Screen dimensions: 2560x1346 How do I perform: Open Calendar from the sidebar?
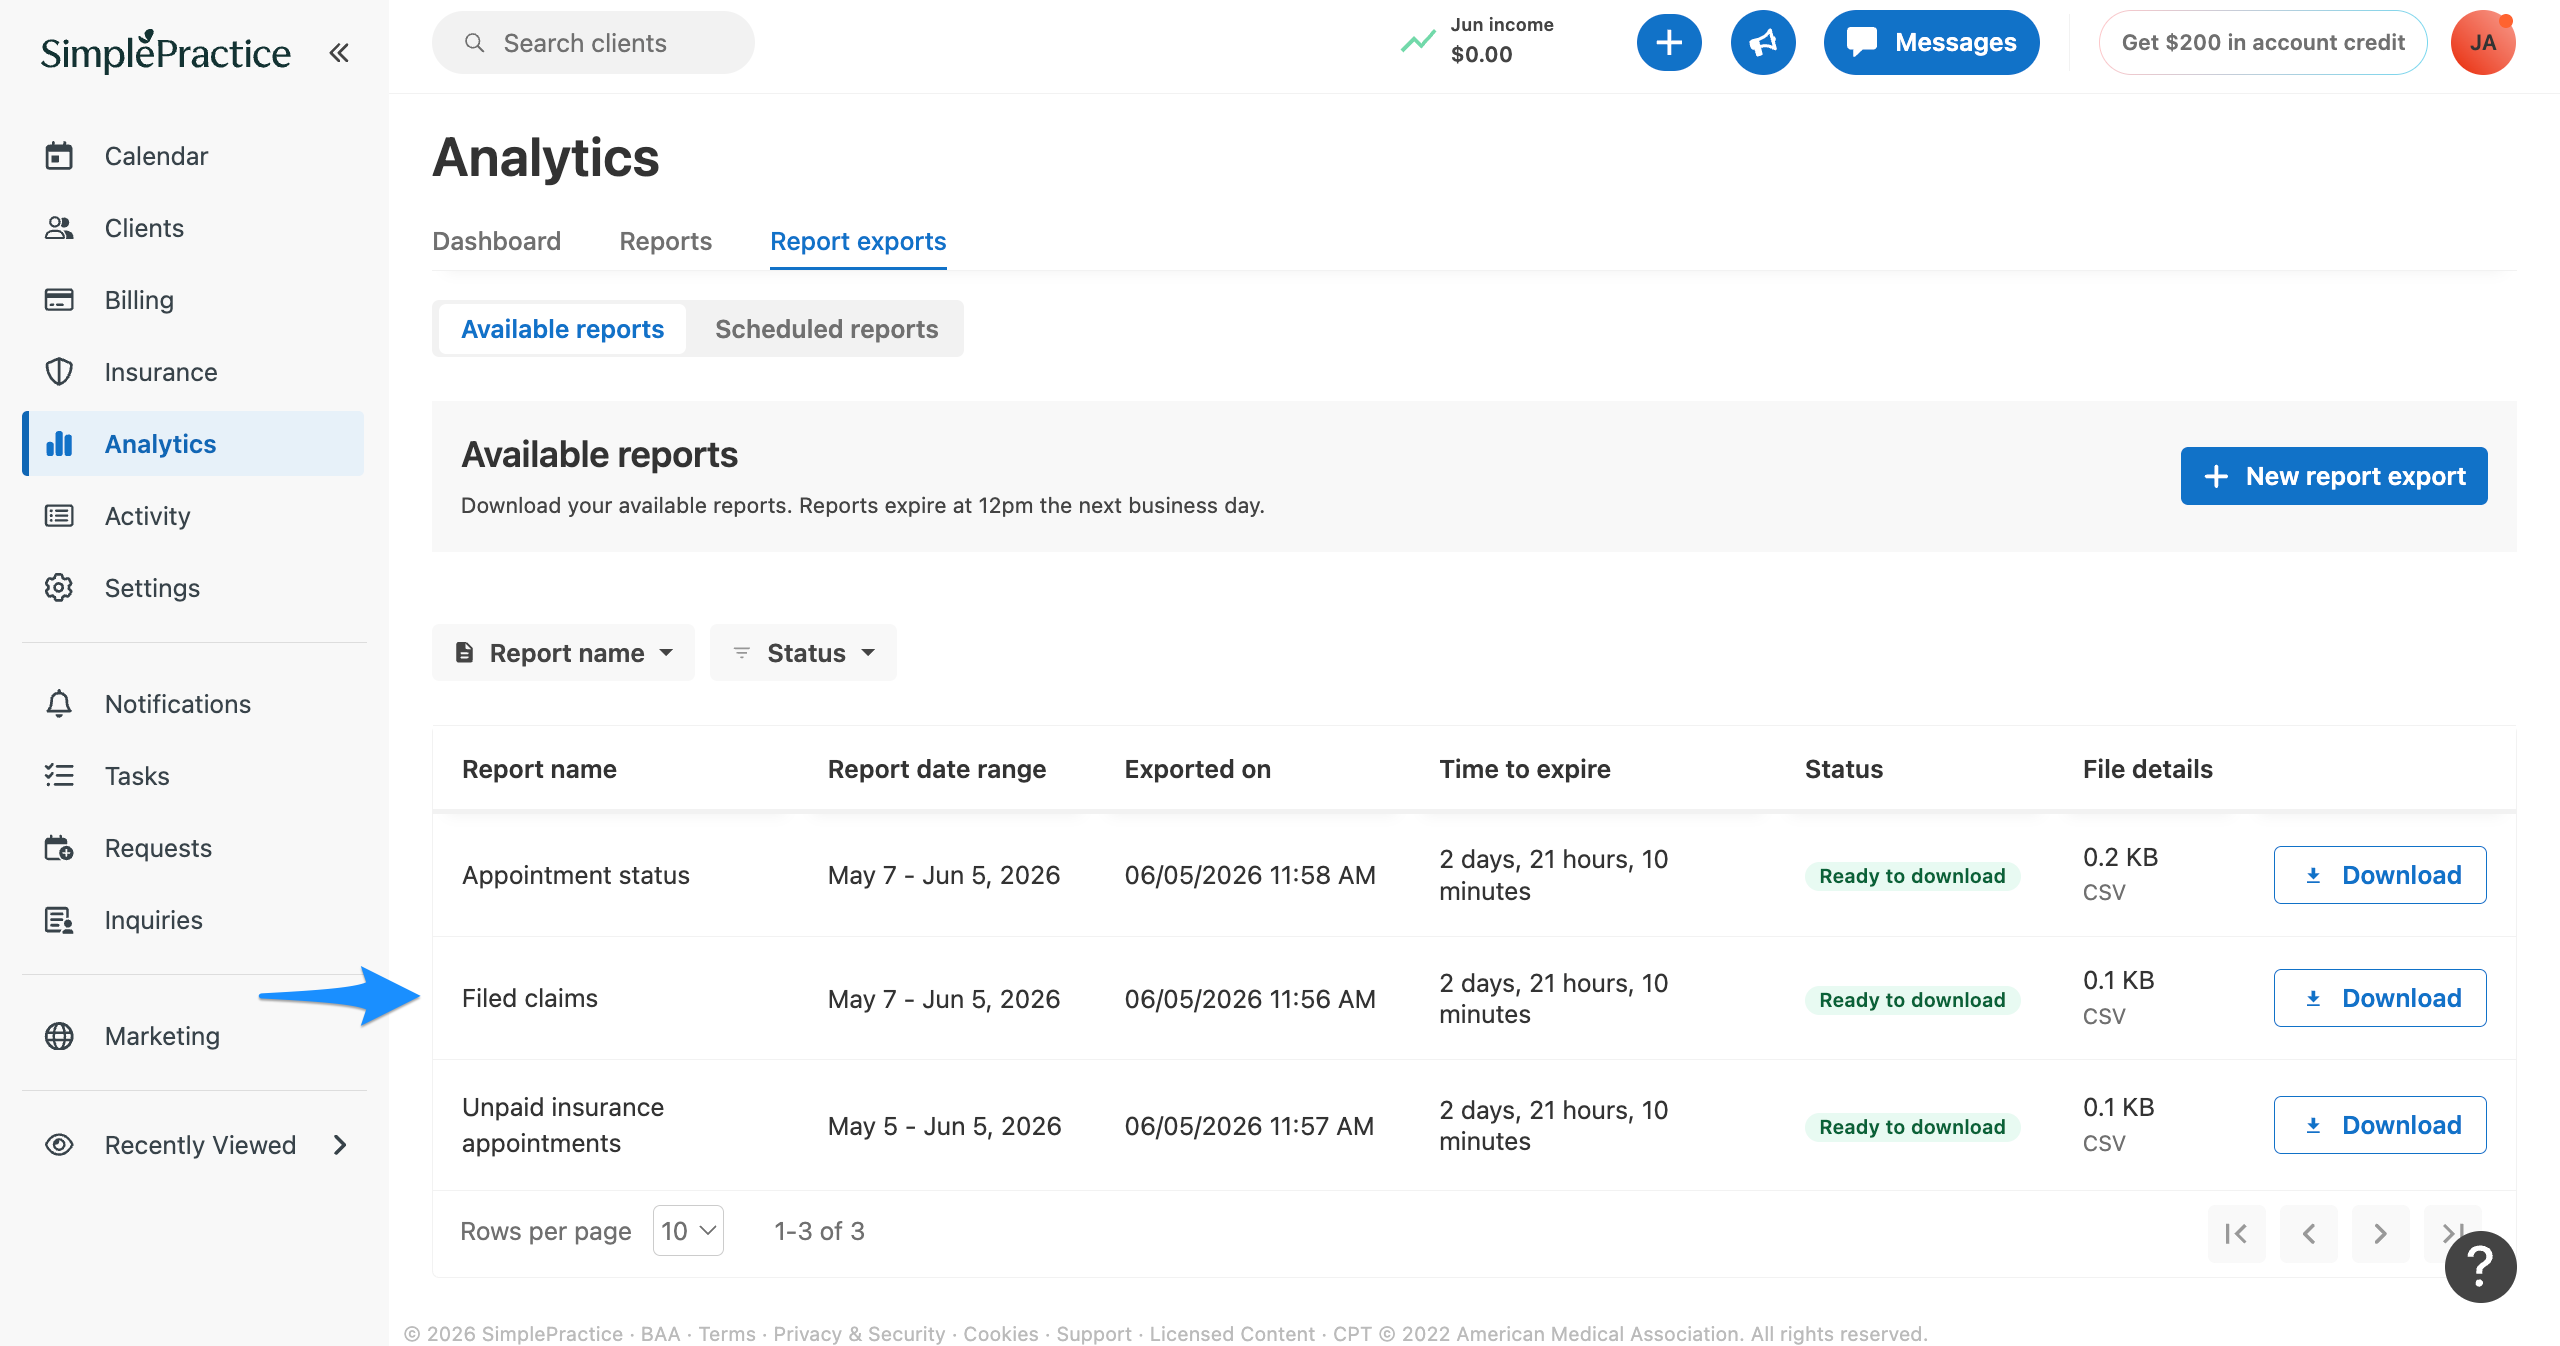point(193,156)
